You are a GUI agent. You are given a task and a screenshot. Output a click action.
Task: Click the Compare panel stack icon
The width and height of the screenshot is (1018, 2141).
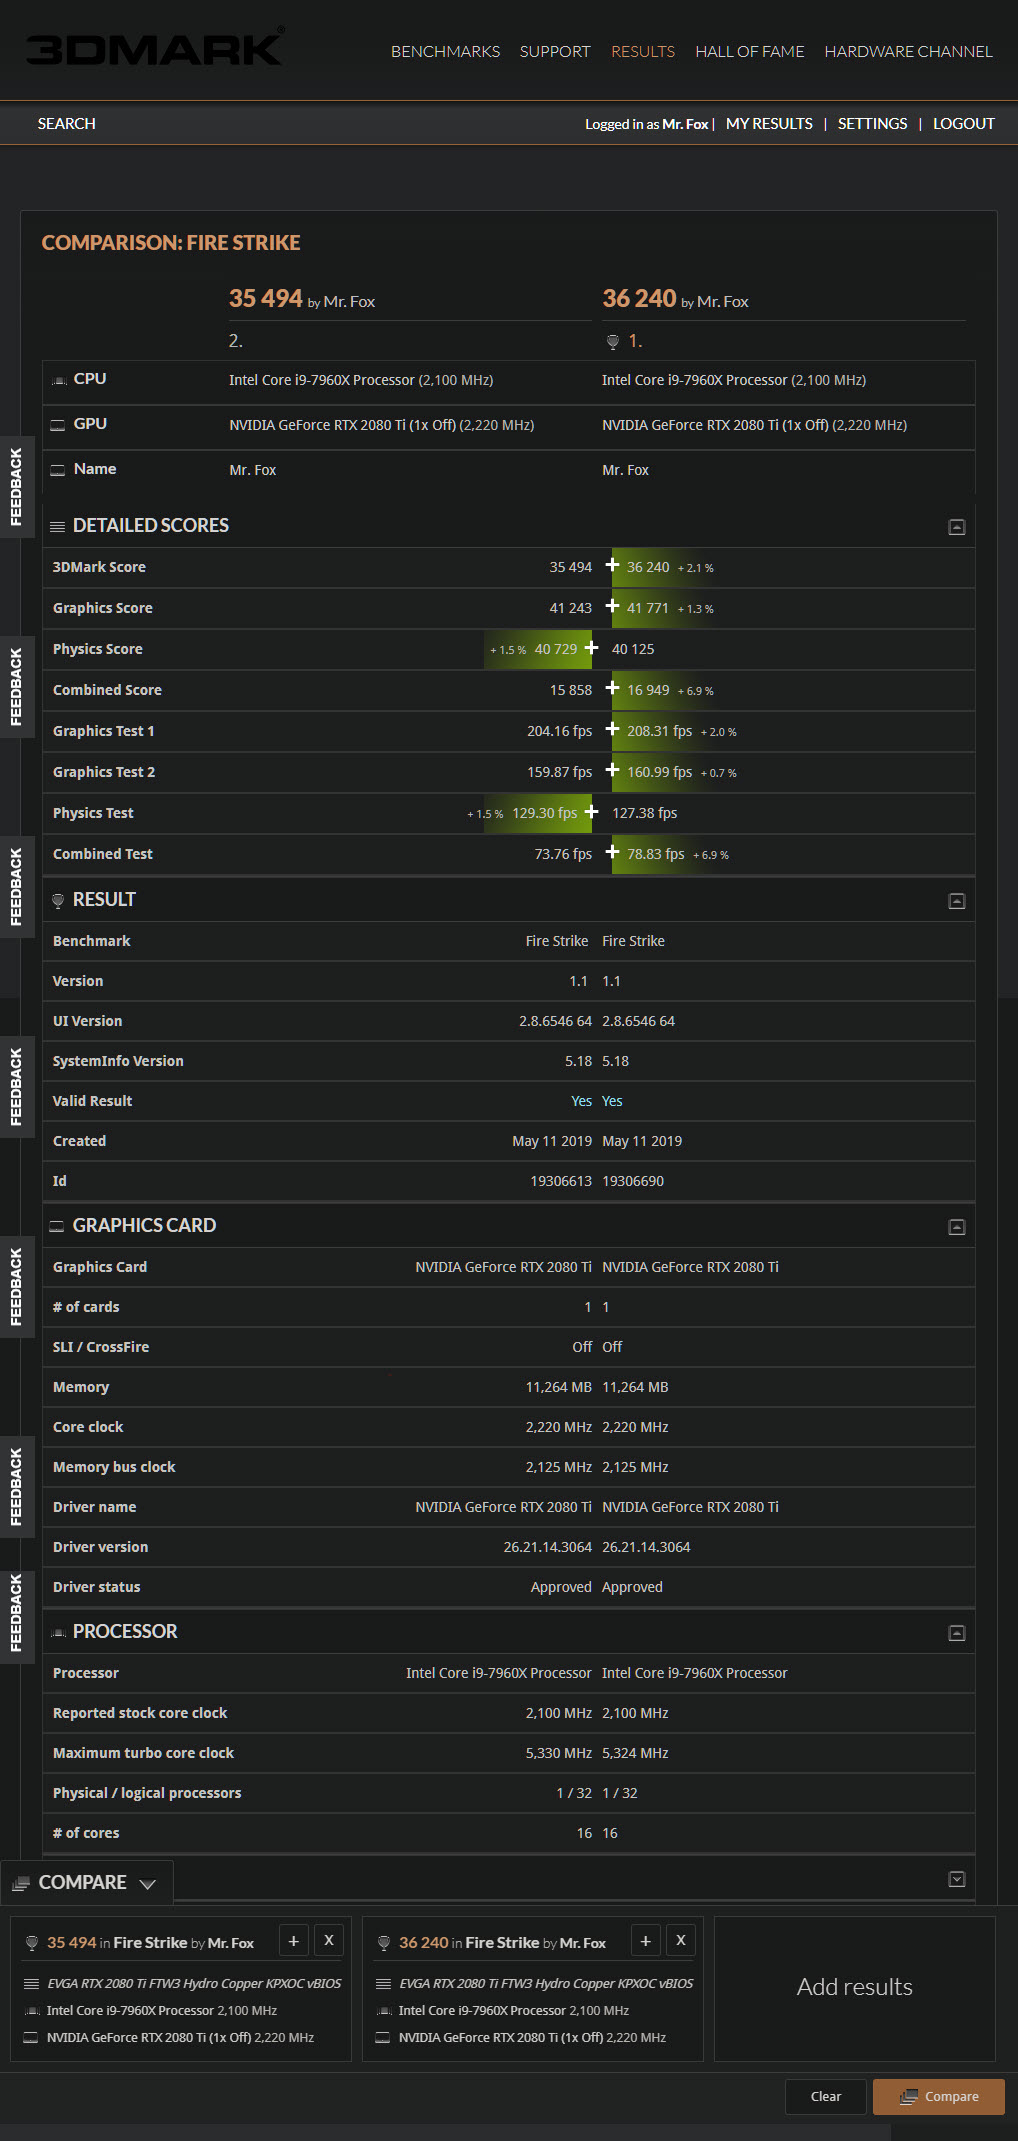[x=20, y=1884]
